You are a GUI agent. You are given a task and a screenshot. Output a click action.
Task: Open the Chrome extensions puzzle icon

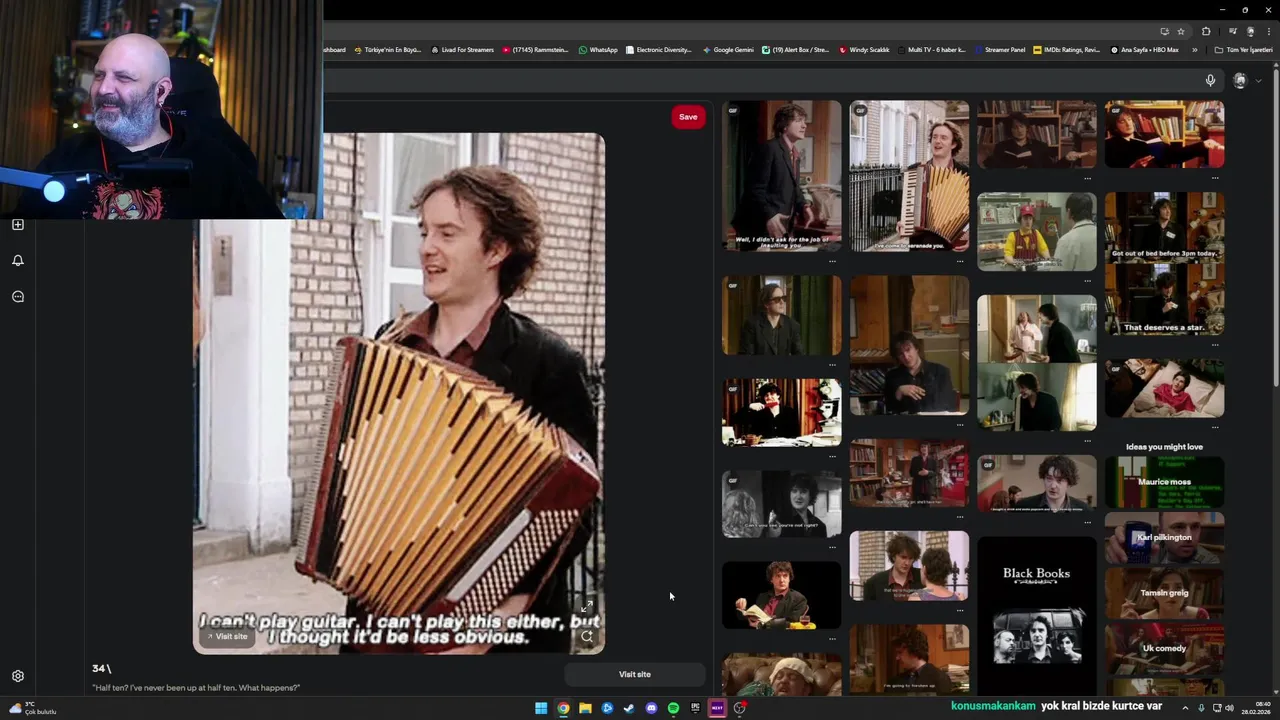(1206, 31)
